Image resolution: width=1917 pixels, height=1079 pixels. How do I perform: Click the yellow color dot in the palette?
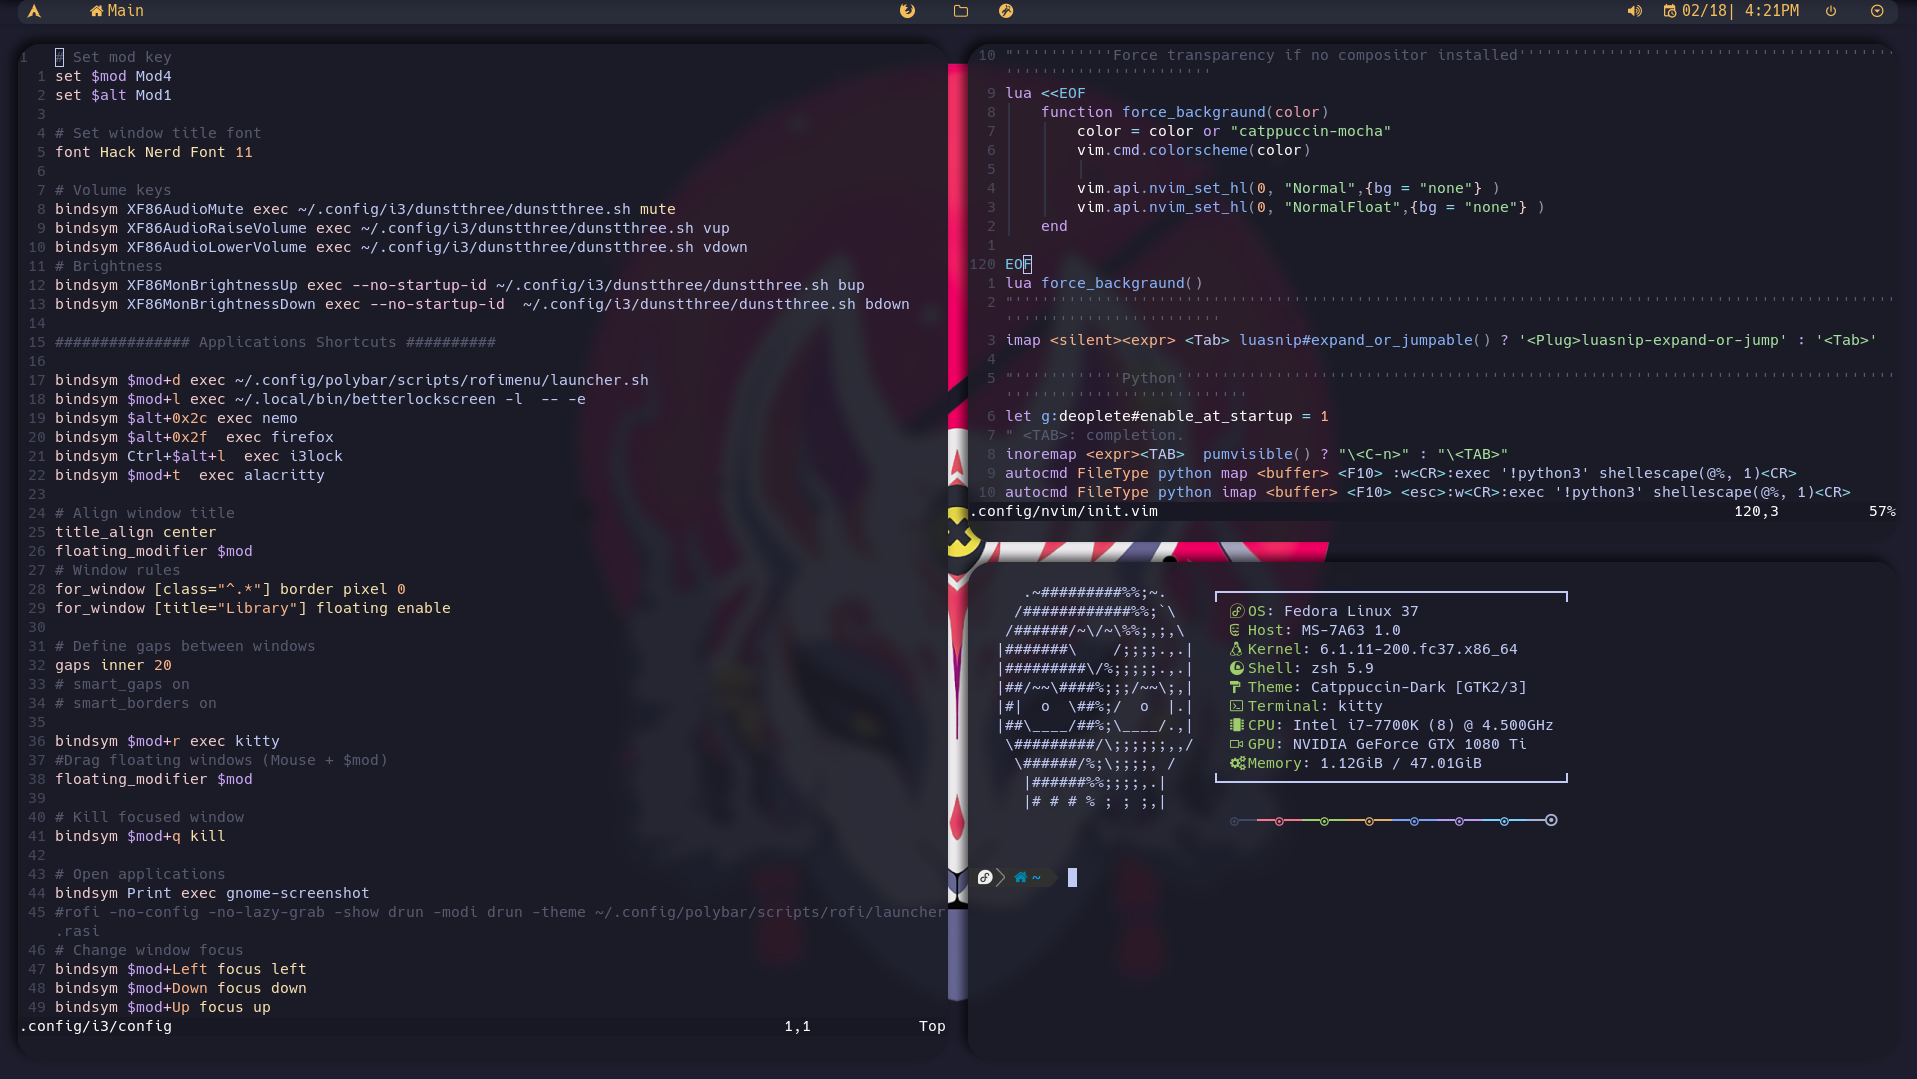click(1369, 821)
